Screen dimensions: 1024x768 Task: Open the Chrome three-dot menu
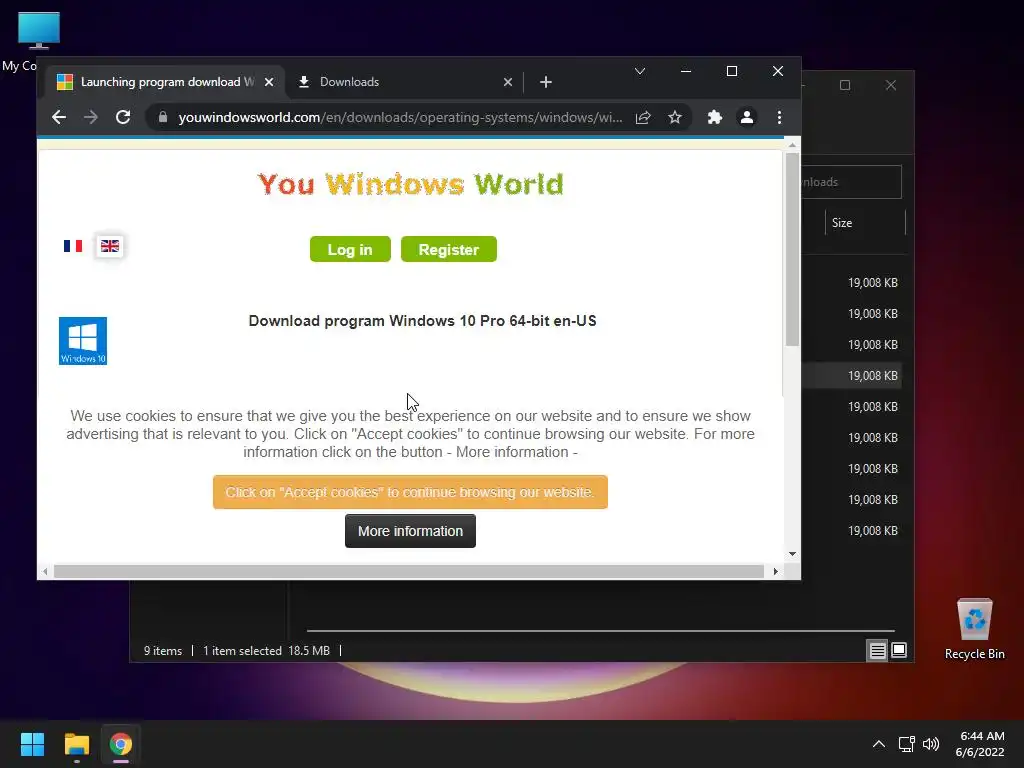(779, 117)
